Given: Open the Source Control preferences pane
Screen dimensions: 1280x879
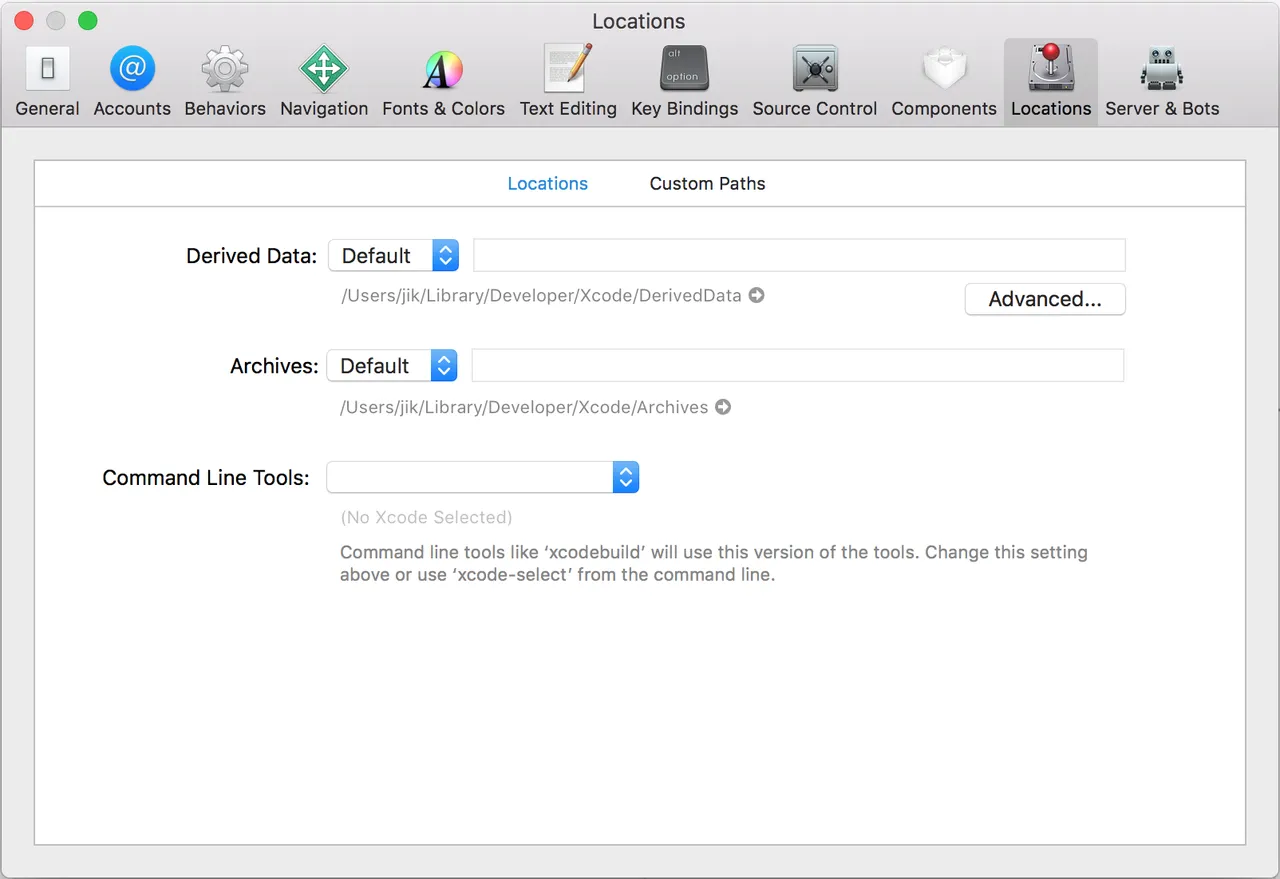Looking at the screenshot, I should click(x=815, y=82).
